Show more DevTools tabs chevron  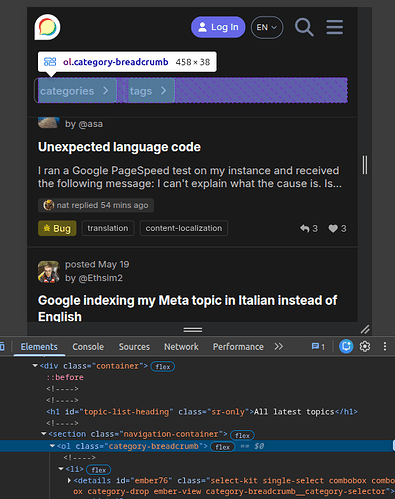pos(279,347)
